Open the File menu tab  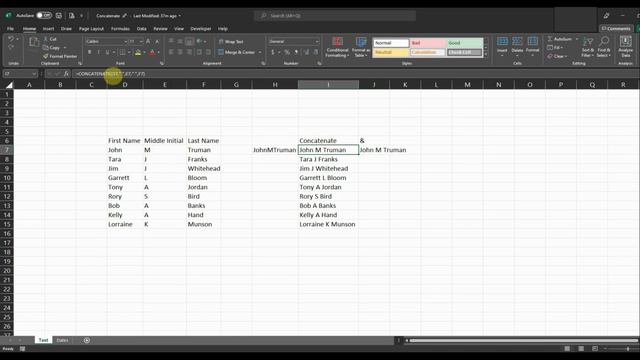pyautogui.click(x=10, y=29)
